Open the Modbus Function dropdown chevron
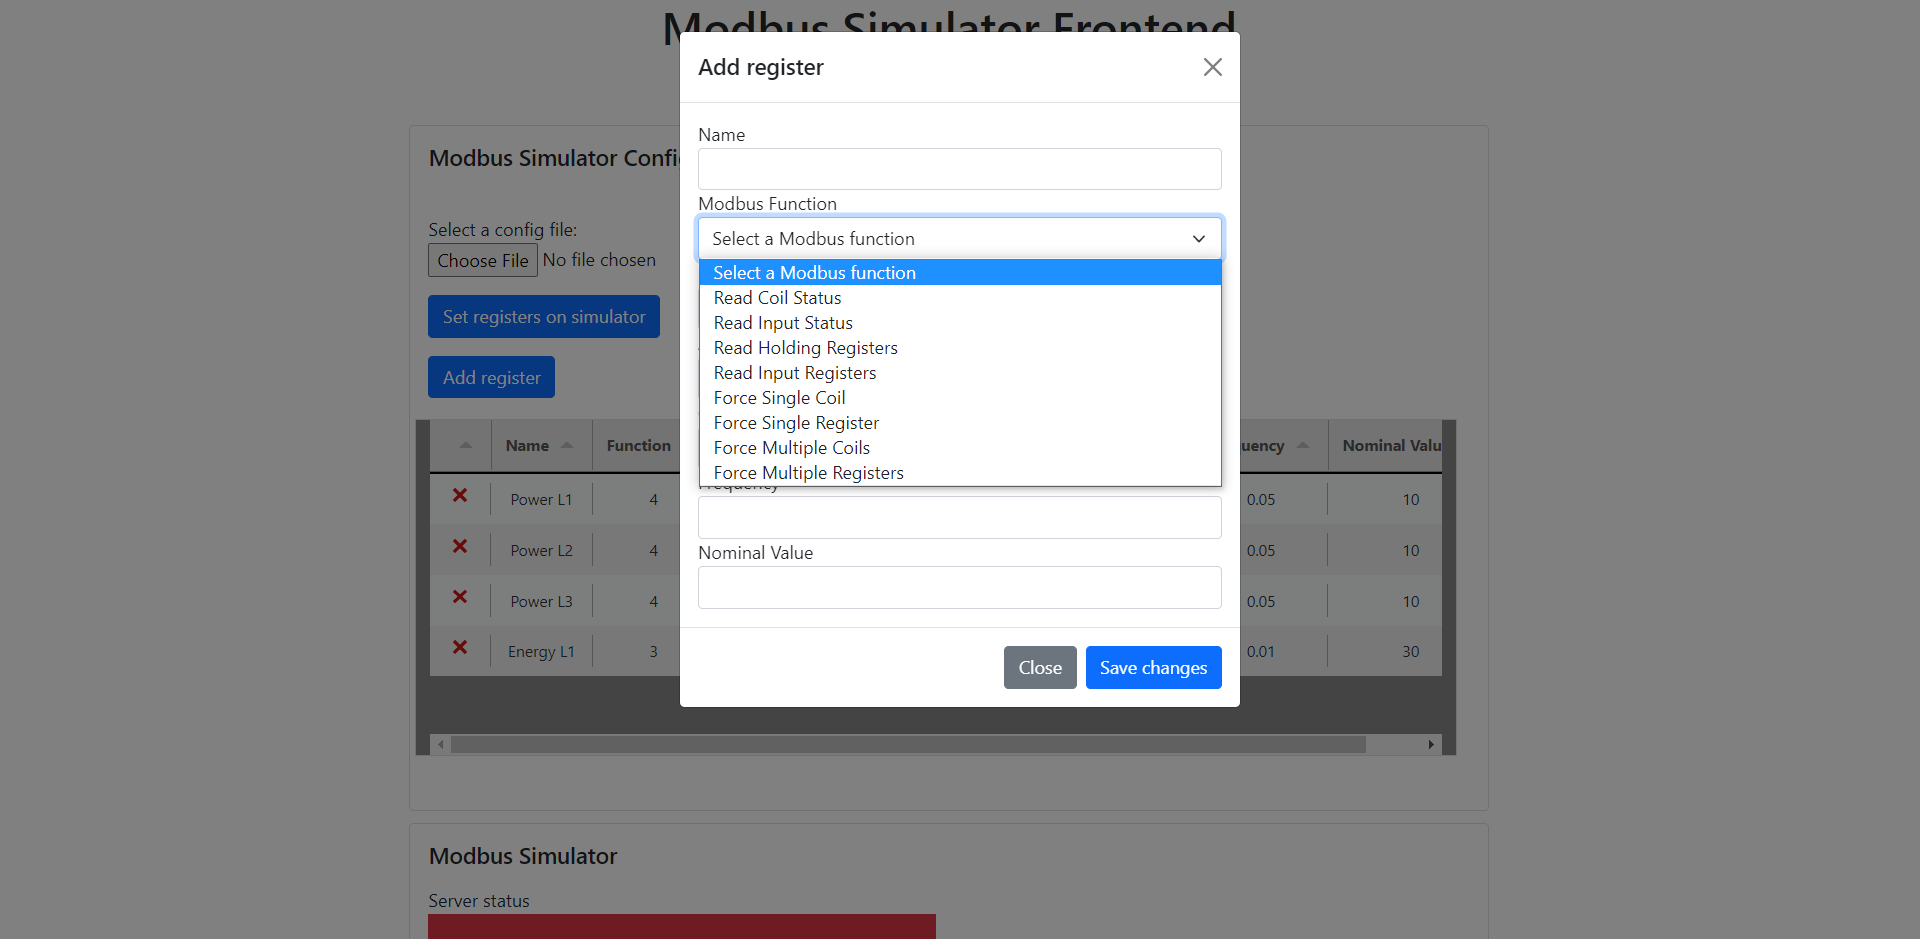This screenshot has width=1920, height=939. pyautogui.click(x=1198, y=239)
